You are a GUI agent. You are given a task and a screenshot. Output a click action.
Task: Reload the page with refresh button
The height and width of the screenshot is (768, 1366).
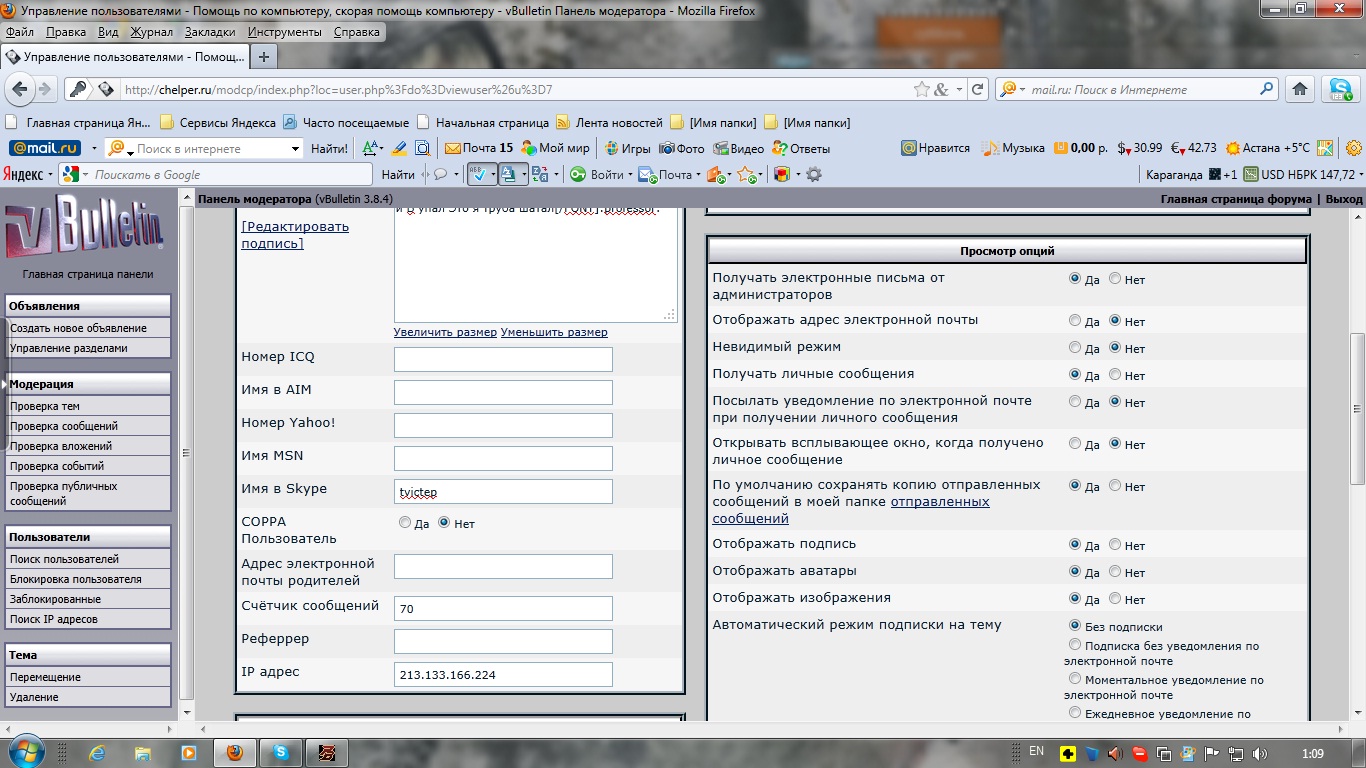(978, 89)
